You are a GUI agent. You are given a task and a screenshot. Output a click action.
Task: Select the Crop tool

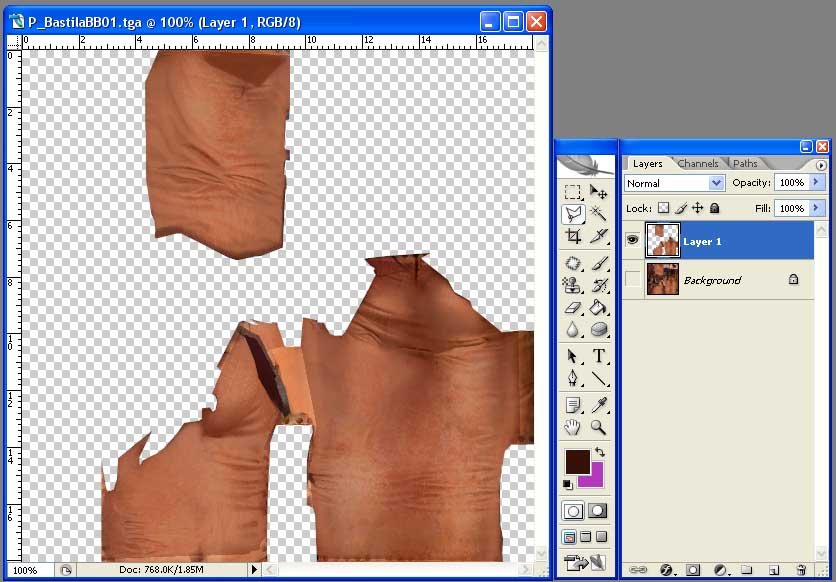573,237
